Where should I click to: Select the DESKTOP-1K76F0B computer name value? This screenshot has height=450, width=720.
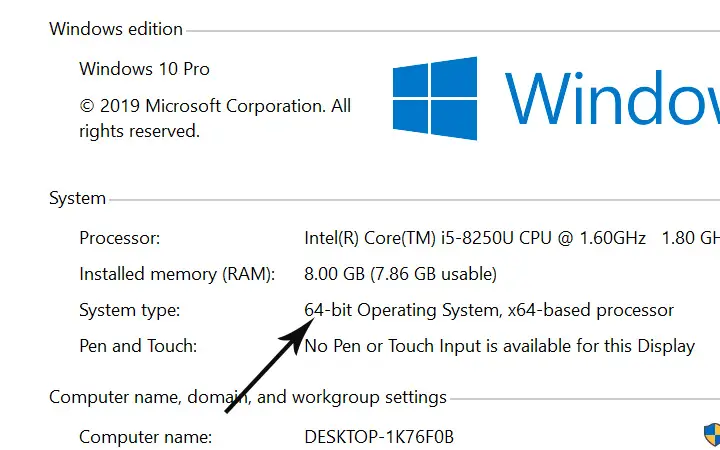(379, 437)
